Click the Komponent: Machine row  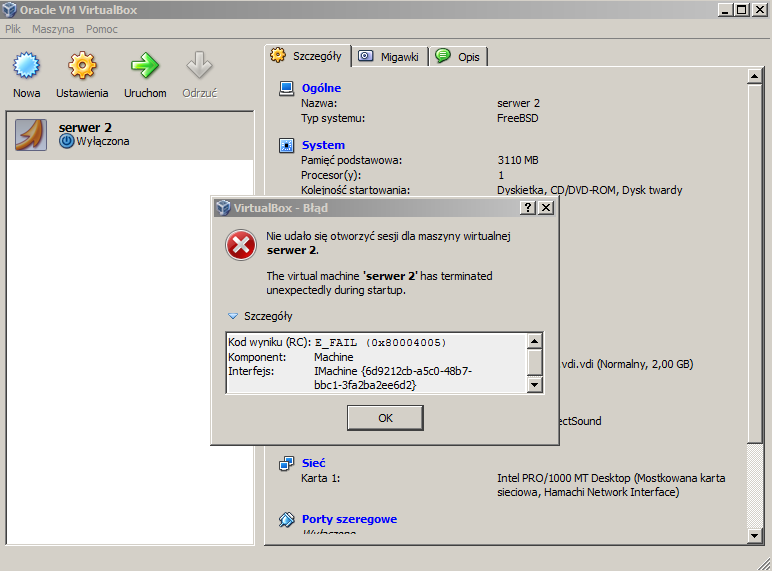click(x=290, y=357)
